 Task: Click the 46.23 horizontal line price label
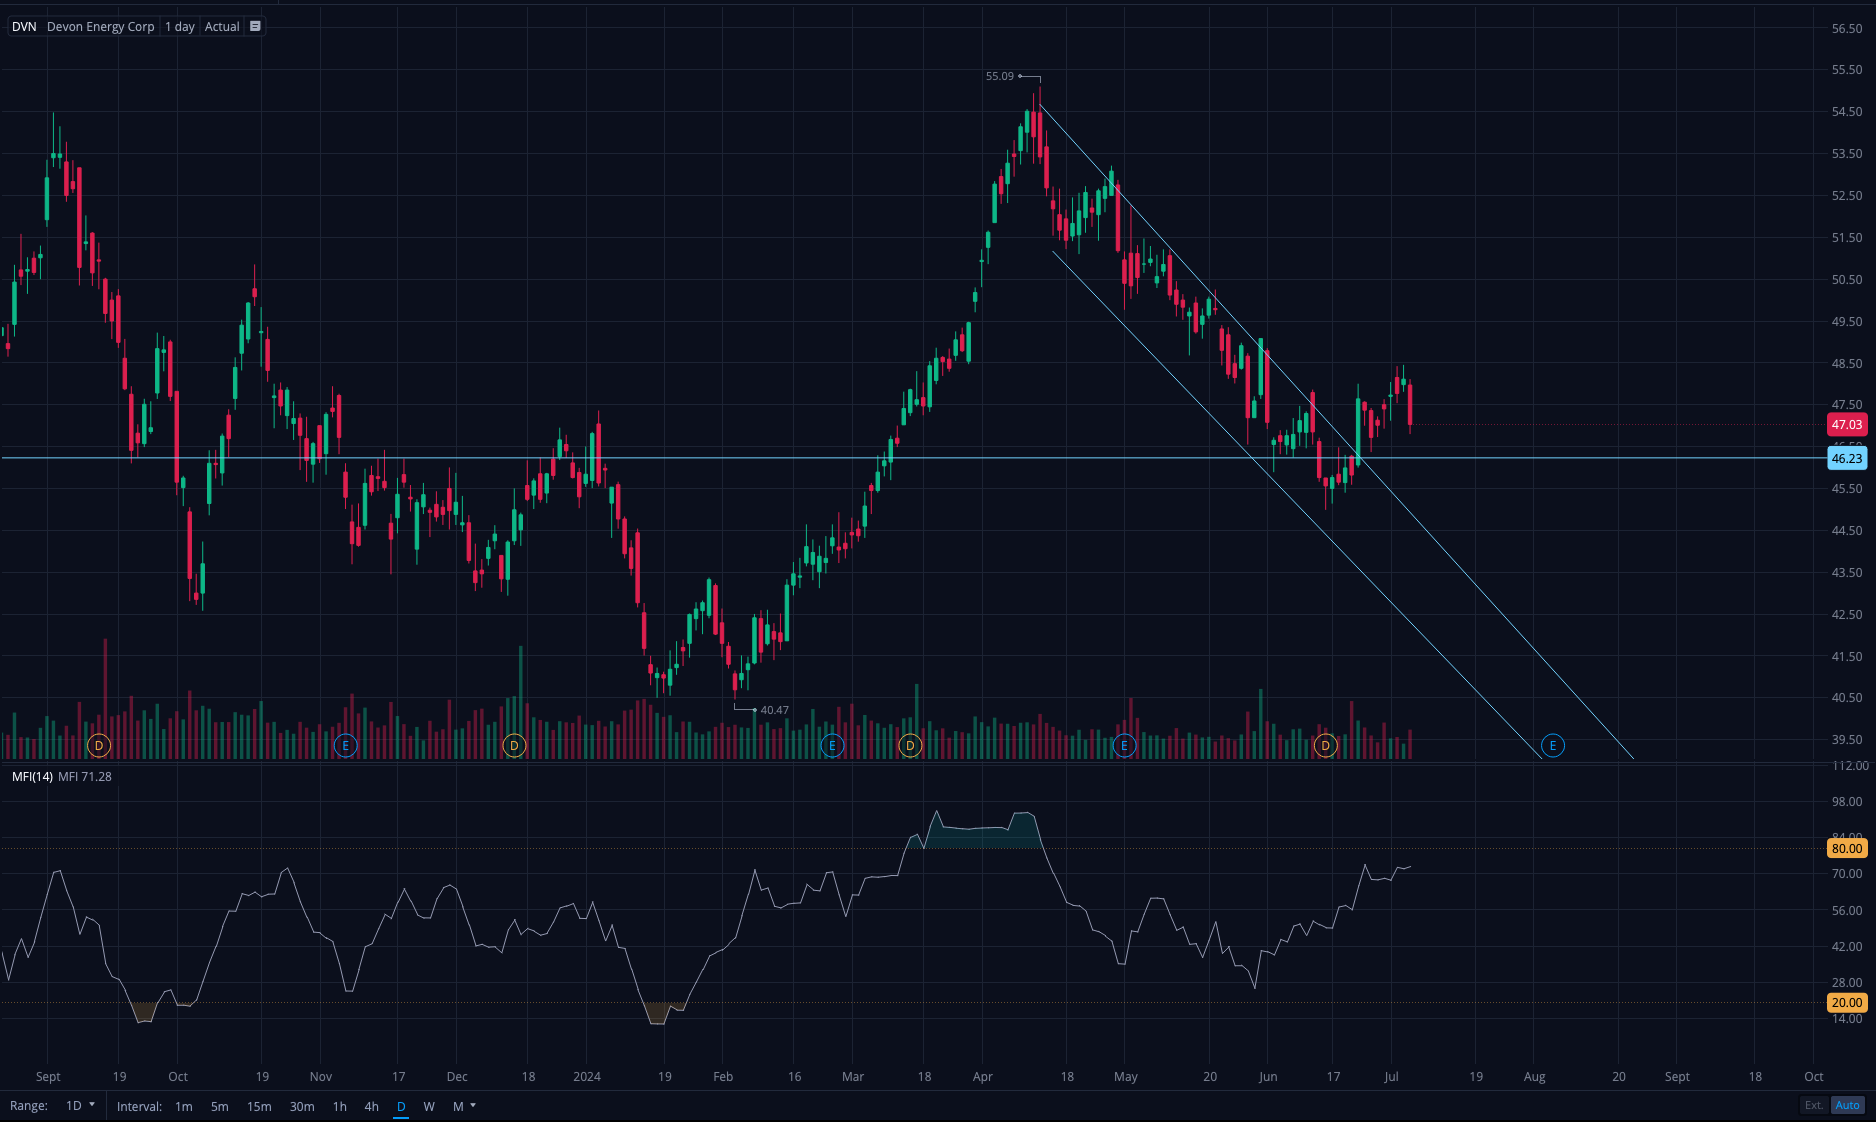[1846, 459]
